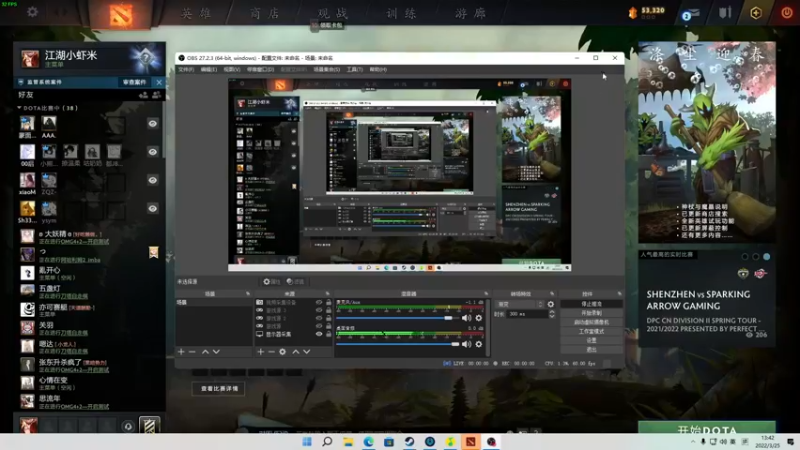The height and width of the screenshot is (450, 800).
Task: Go to the Dota 英雄 tab
Action: pos(196,13)
